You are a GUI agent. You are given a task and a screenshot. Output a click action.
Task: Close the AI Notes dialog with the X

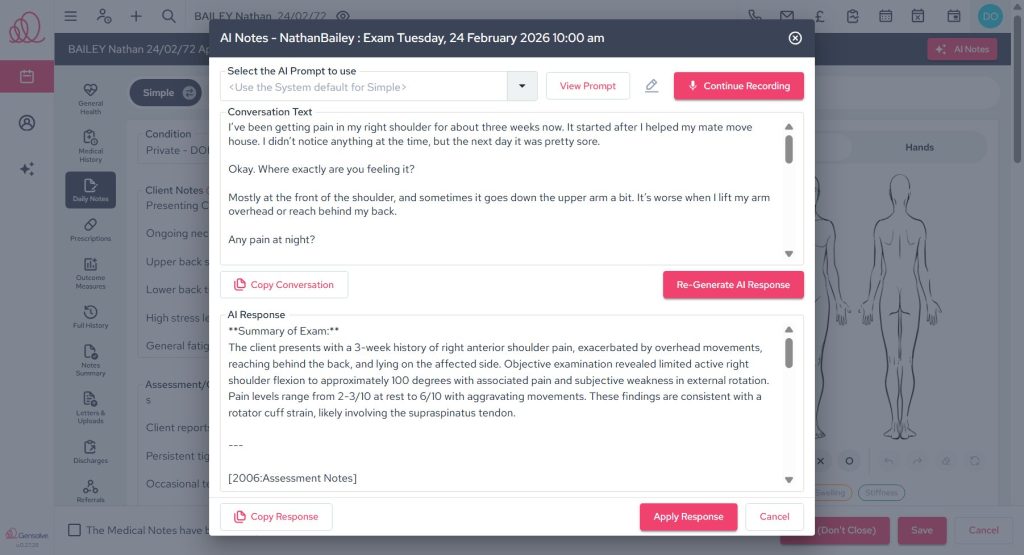pos(795,38)
